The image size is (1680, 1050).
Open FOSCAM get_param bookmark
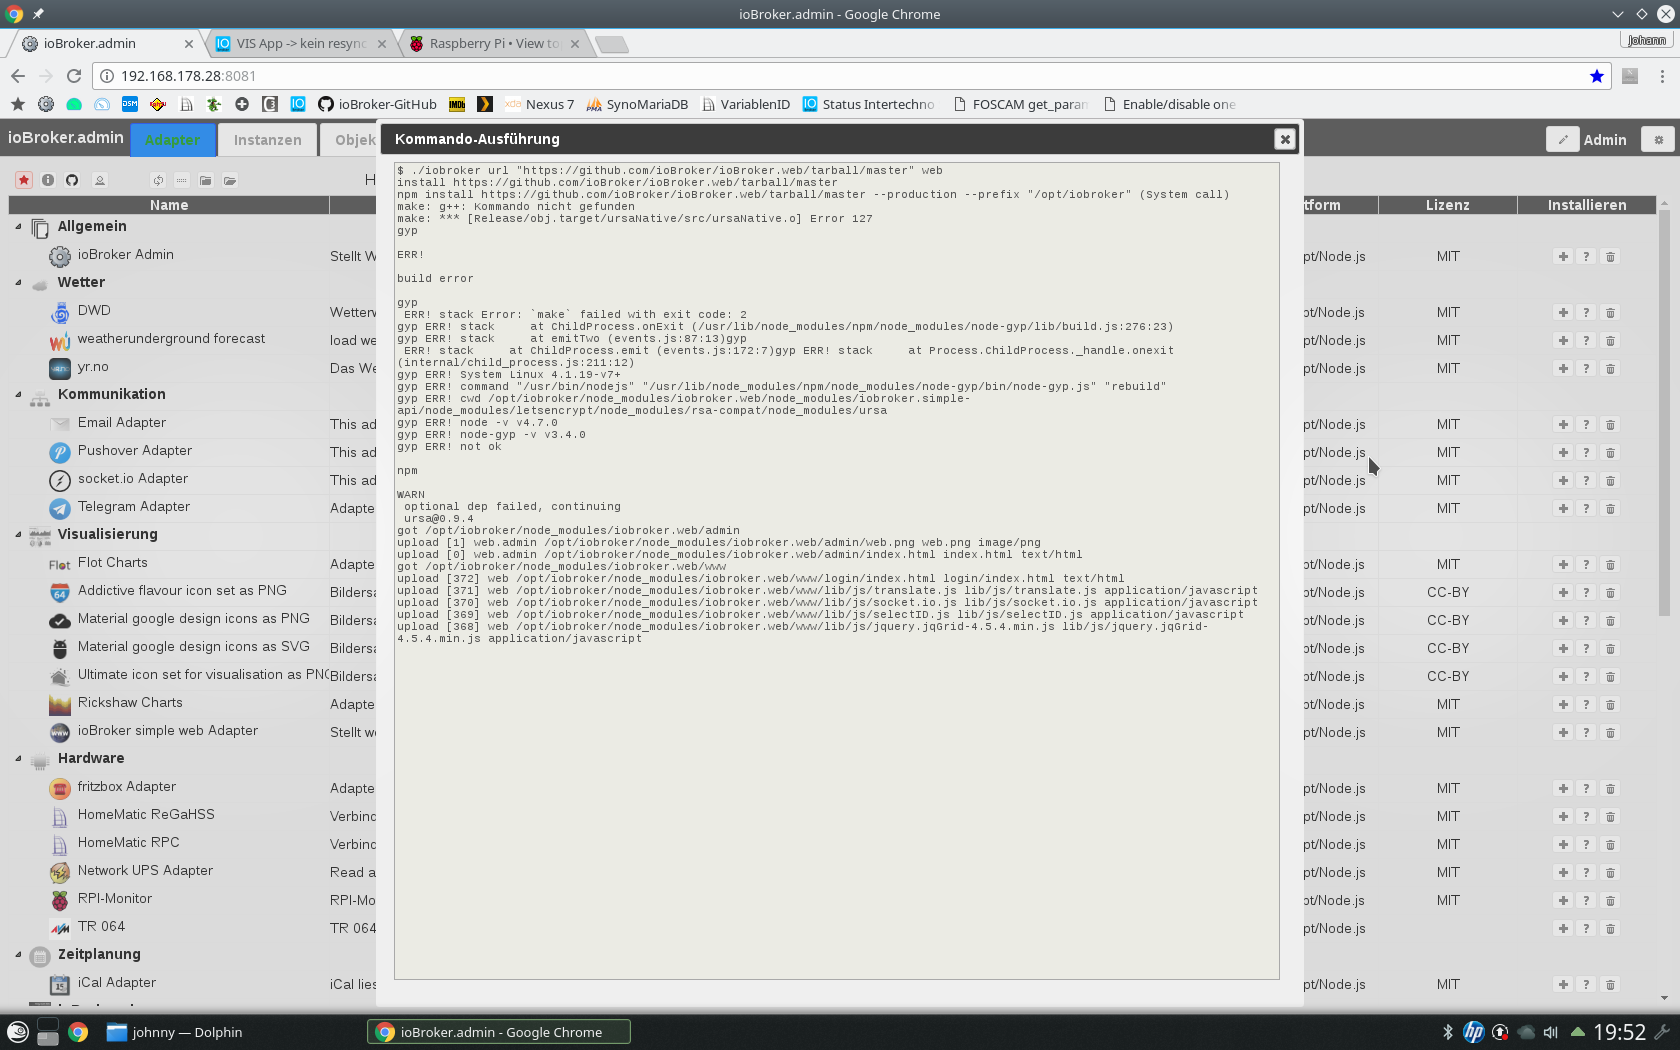[x=1021, y=104]
